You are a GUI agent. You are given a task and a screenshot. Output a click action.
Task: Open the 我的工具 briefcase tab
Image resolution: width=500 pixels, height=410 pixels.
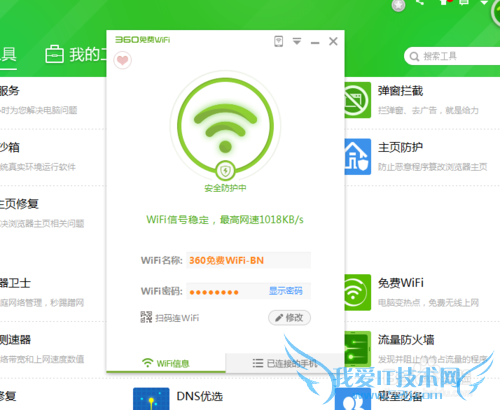(76, 54)
